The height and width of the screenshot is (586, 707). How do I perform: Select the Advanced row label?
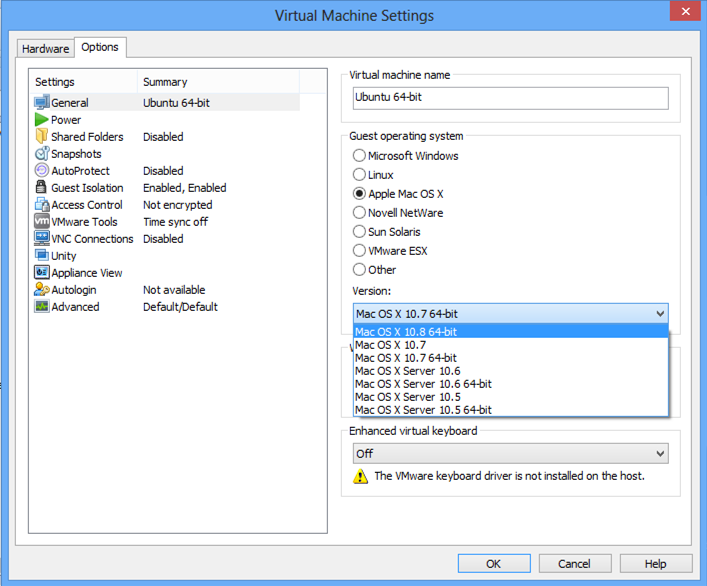click(x=75, y=307)
